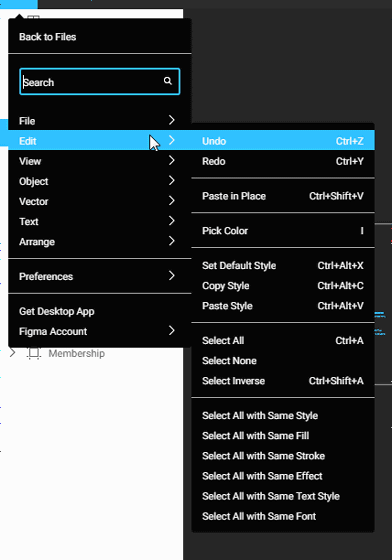Click into the Search input field
The height and width of the screenshot is (560, 392).
point(100,82)
